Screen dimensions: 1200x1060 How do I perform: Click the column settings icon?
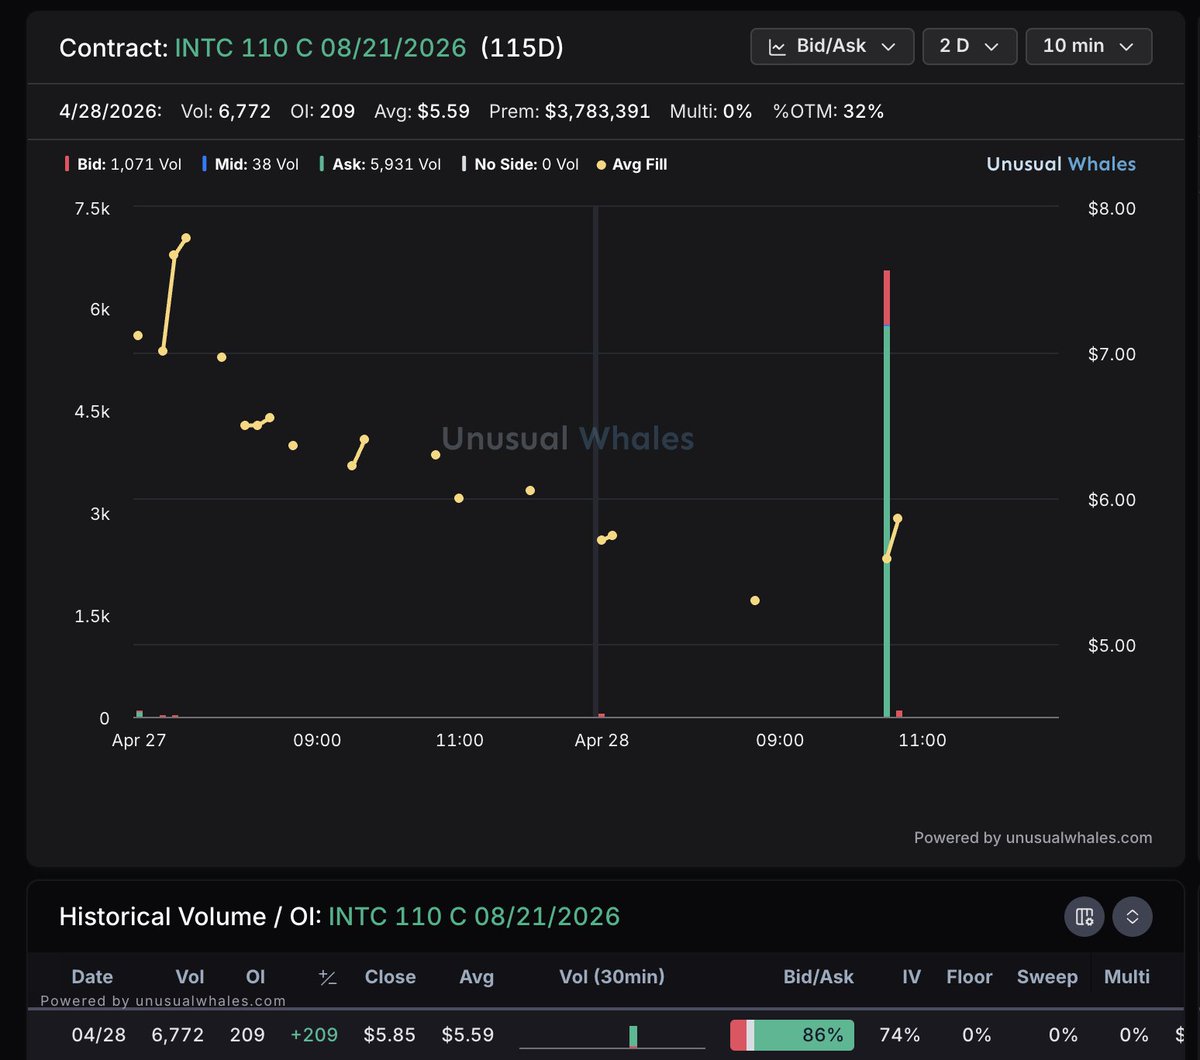(x=1084, y=916)
